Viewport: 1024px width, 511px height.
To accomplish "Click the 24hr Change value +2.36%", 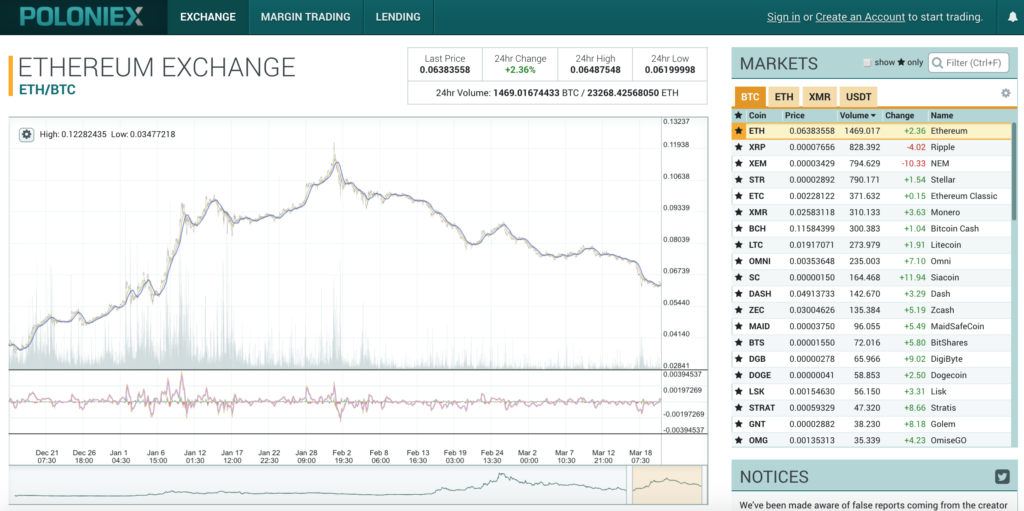I will point(520,70).
